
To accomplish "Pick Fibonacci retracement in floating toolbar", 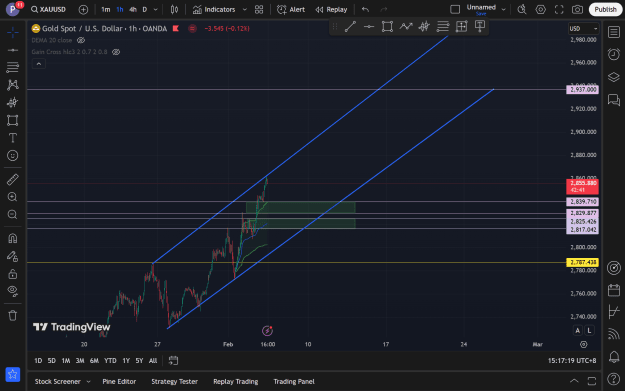I will pos(442,27).
